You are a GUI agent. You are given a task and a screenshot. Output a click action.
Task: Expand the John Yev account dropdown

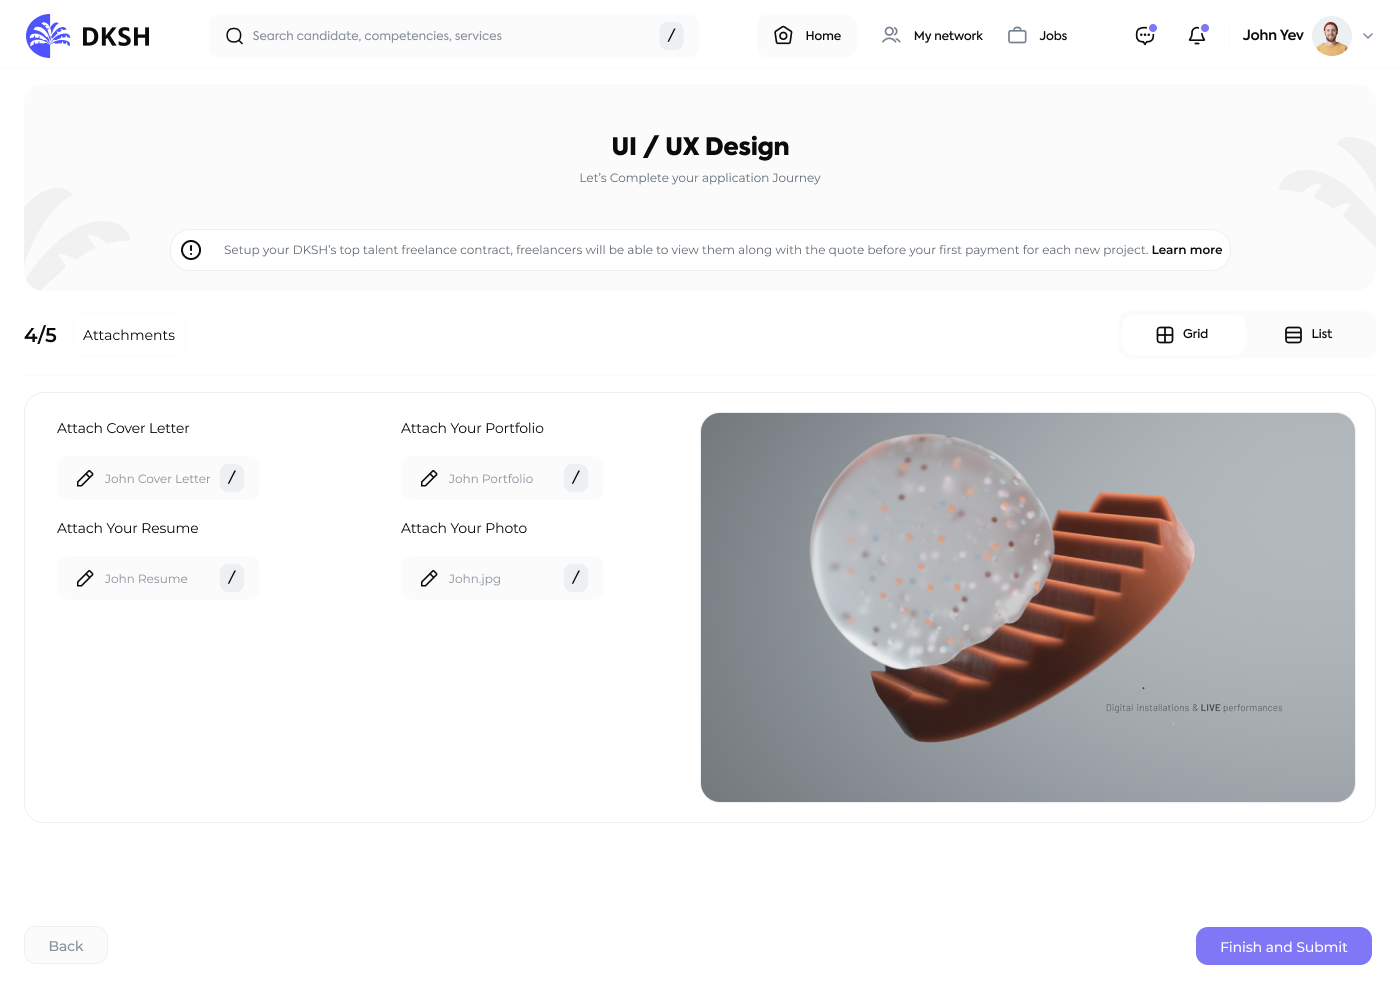point(1368,36)
